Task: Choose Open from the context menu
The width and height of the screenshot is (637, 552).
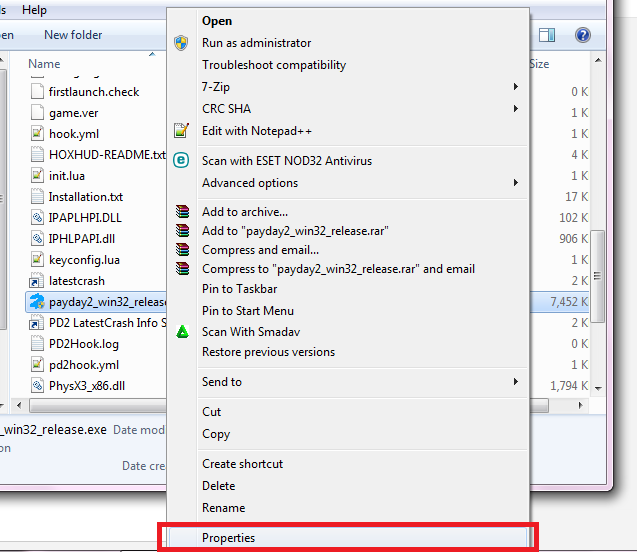Action: pyautogui.click(x=217, y=21)
